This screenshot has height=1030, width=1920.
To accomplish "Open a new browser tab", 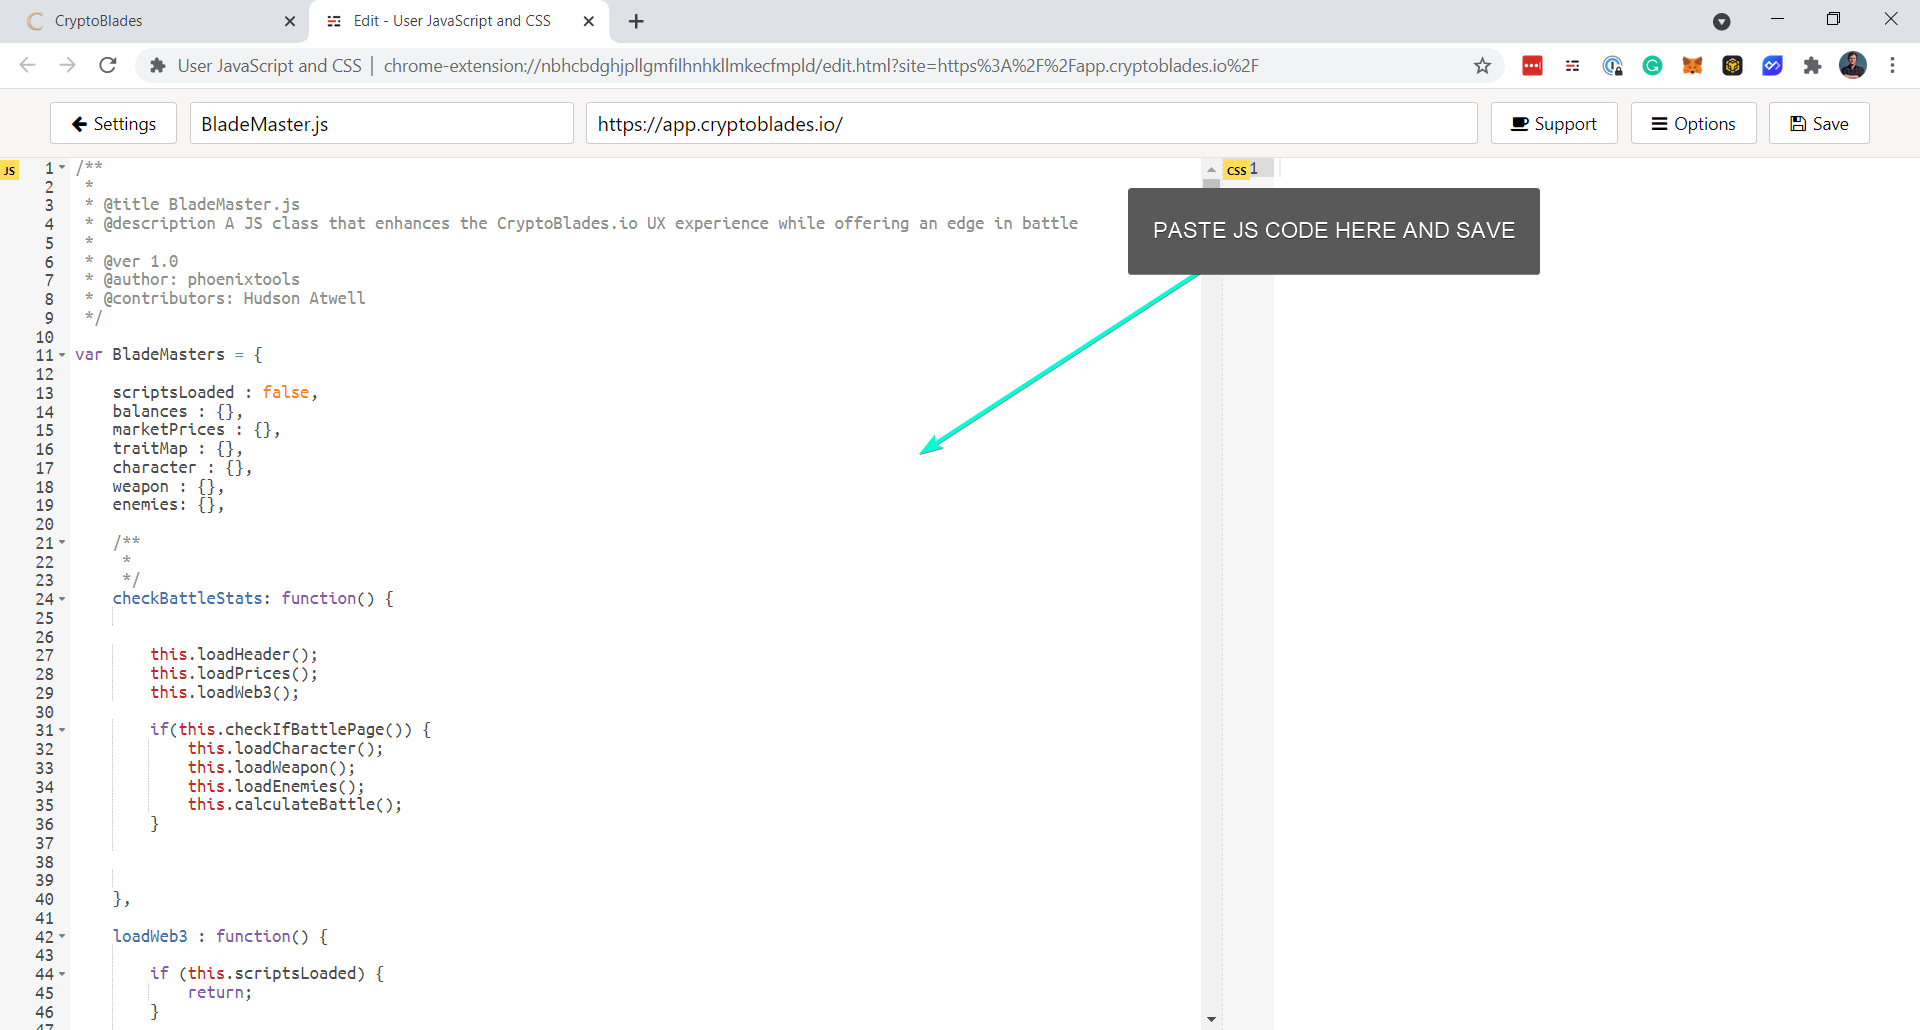I will [636, 21].
